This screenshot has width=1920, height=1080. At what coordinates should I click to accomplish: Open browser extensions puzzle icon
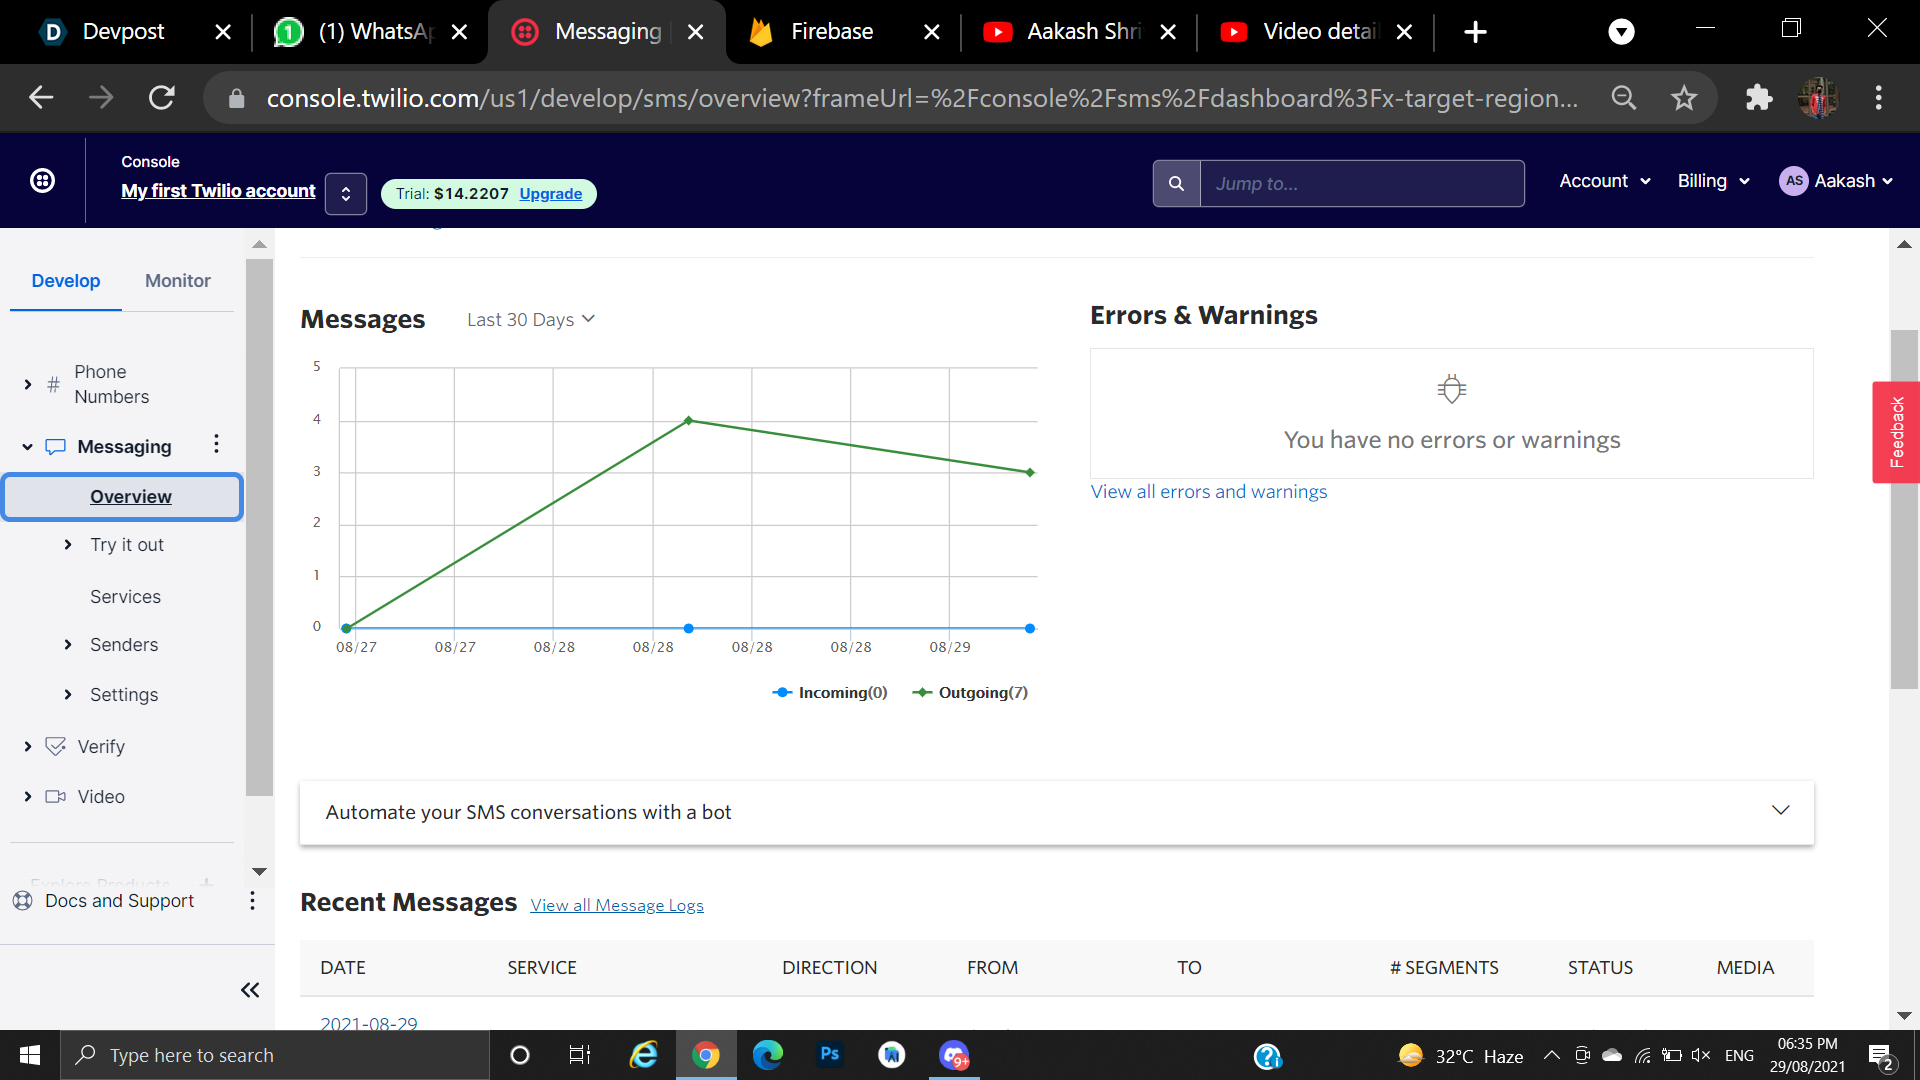click(x=1758, y=98)
